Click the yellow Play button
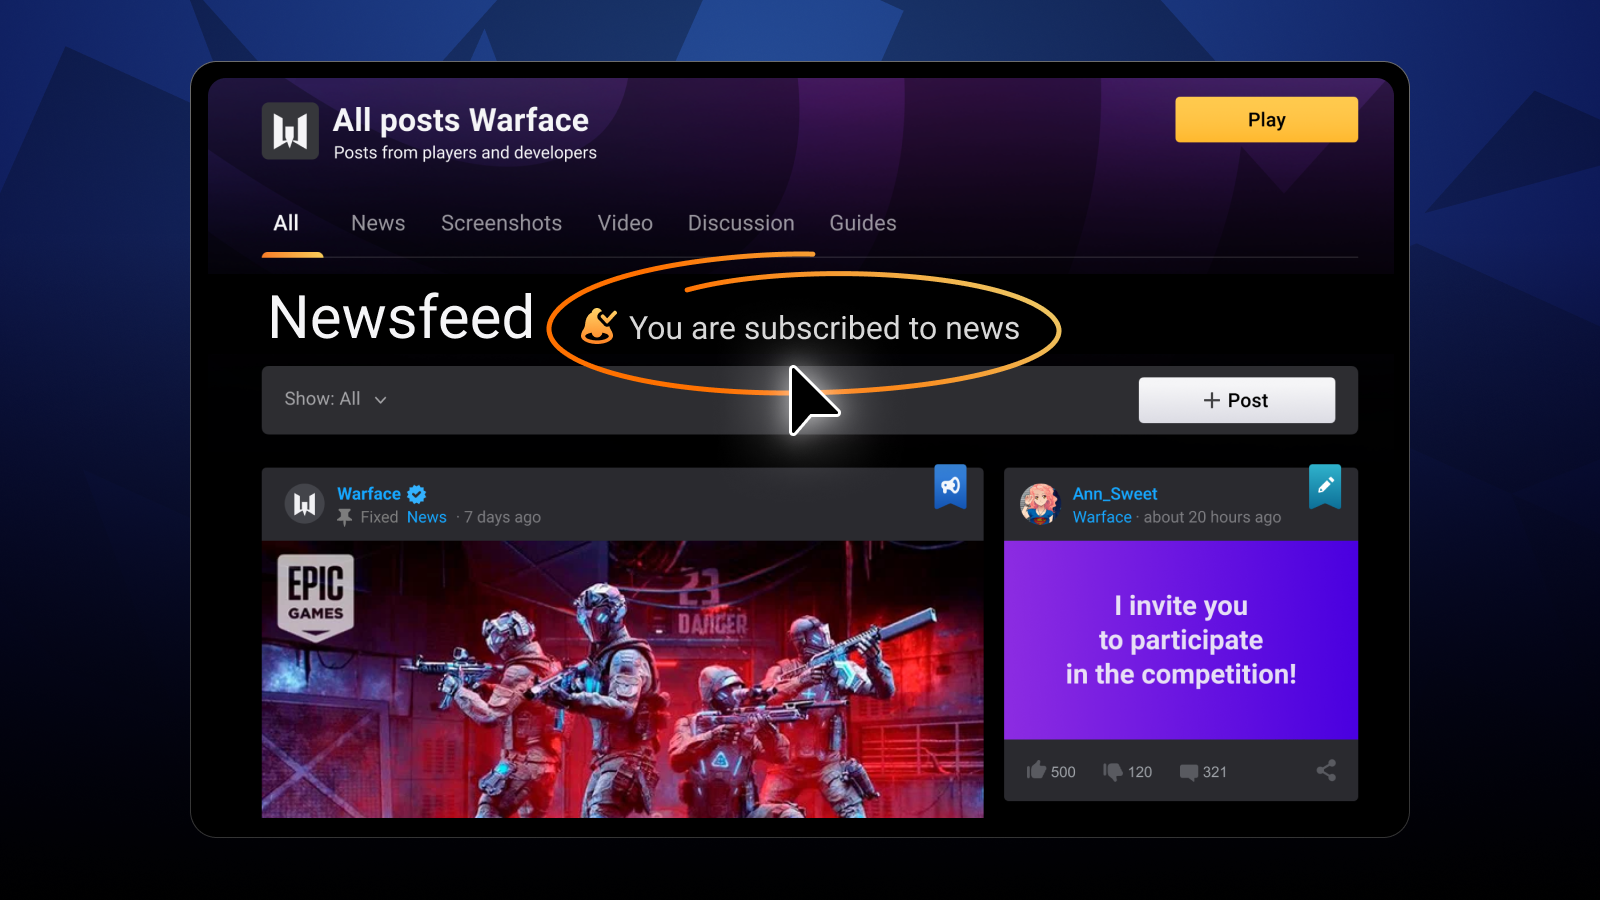The image size is (1600, 900). (1266, 120)
